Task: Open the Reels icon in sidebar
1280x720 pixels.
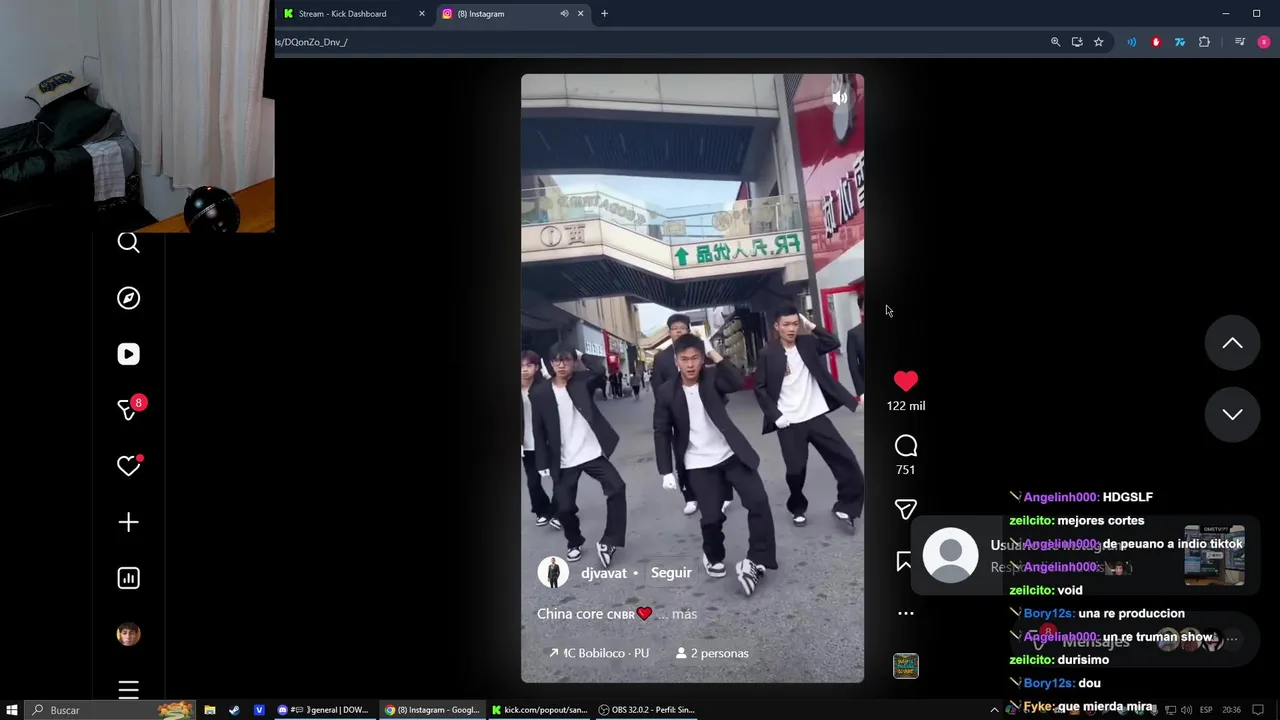Action: click(x=128, y=354)
